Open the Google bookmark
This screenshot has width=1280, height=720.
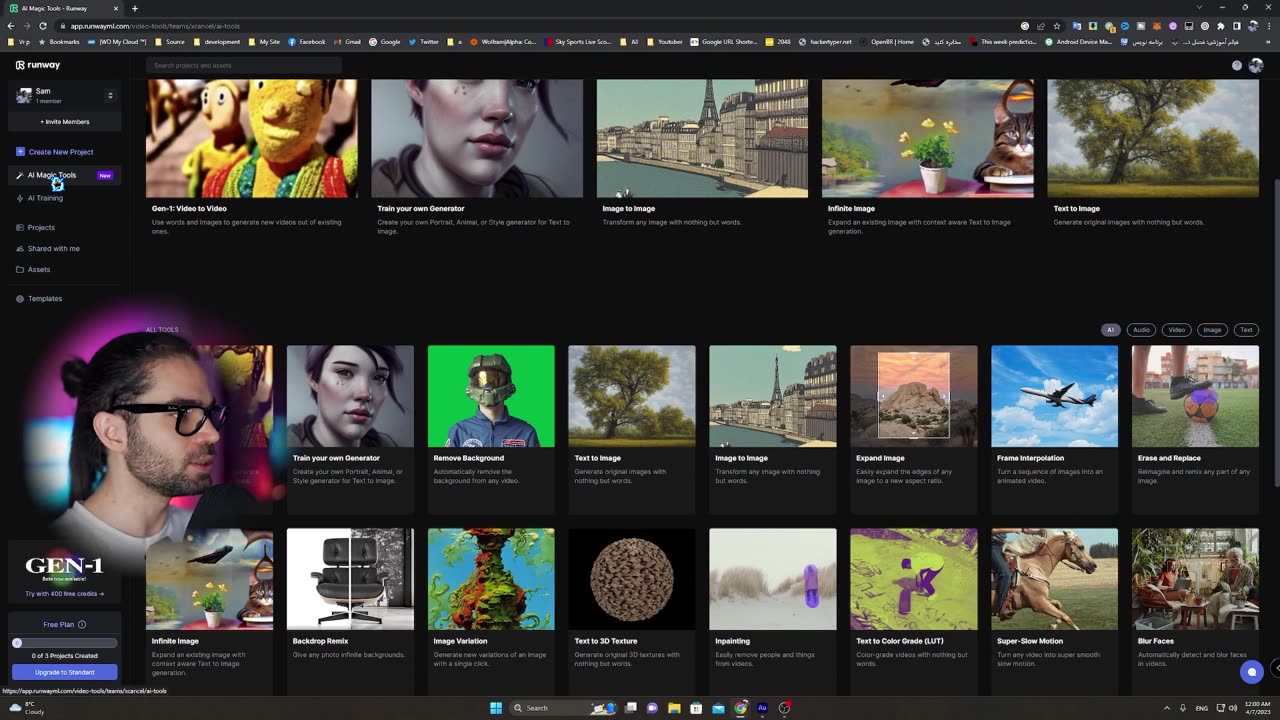(x=384, y=42)
